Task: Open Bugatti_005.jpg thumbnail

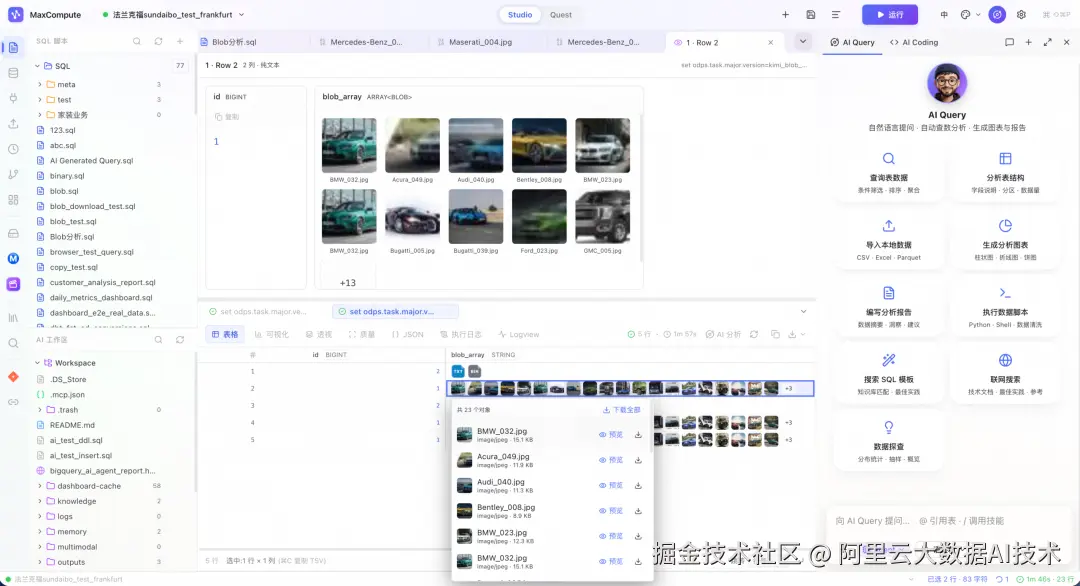Action: click(413, 216)
